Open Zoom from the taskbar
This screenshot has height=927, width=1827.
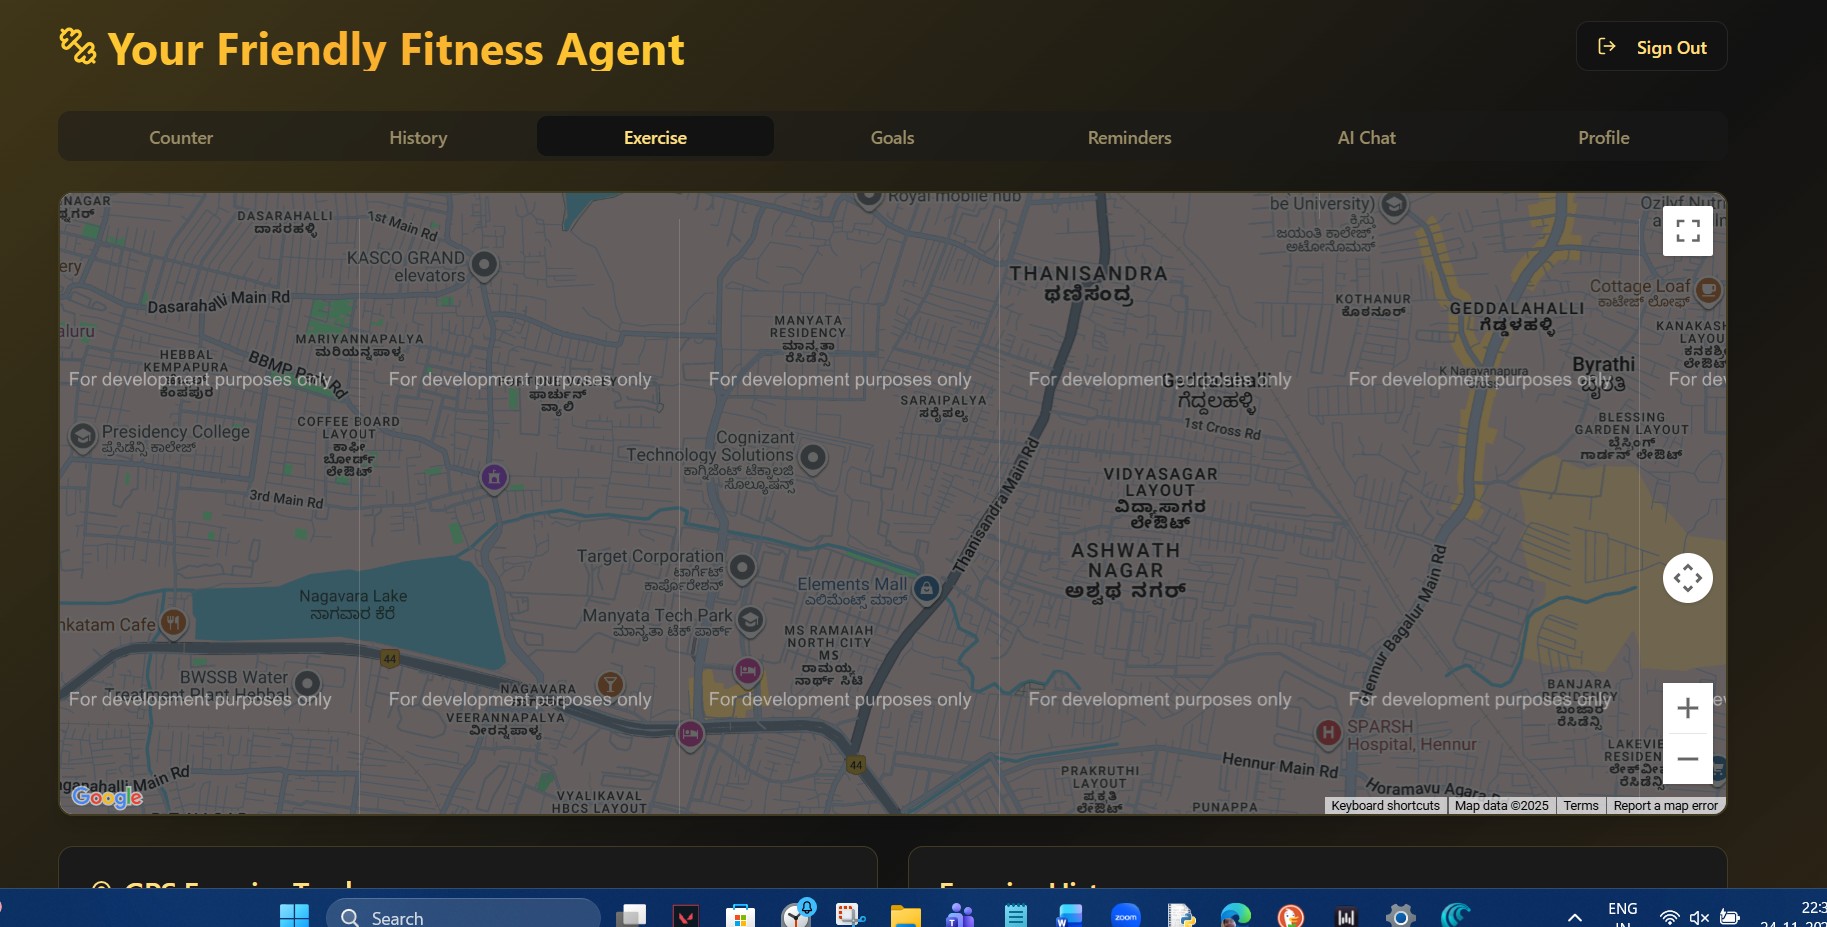click(1126, 916)
